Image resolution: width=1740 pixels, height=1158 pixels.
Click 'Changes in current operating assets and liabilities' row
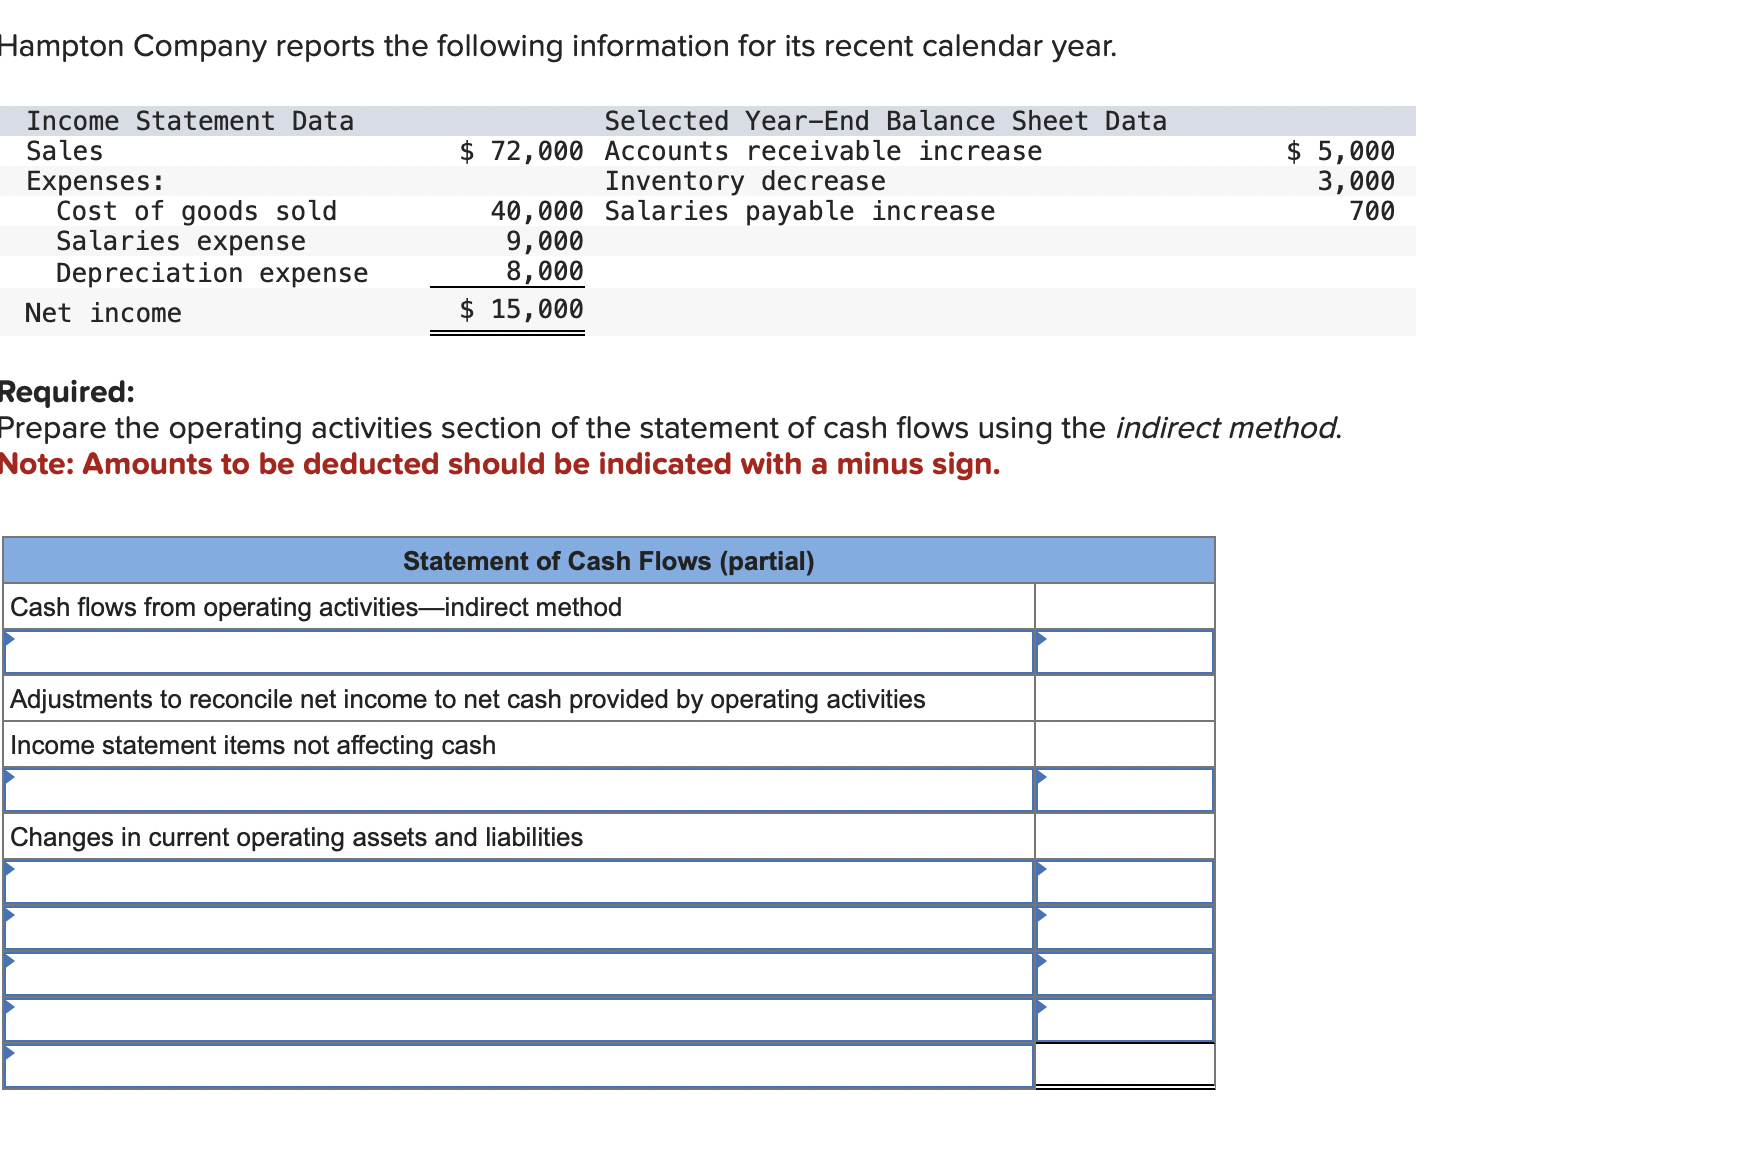tap(518, 837)
